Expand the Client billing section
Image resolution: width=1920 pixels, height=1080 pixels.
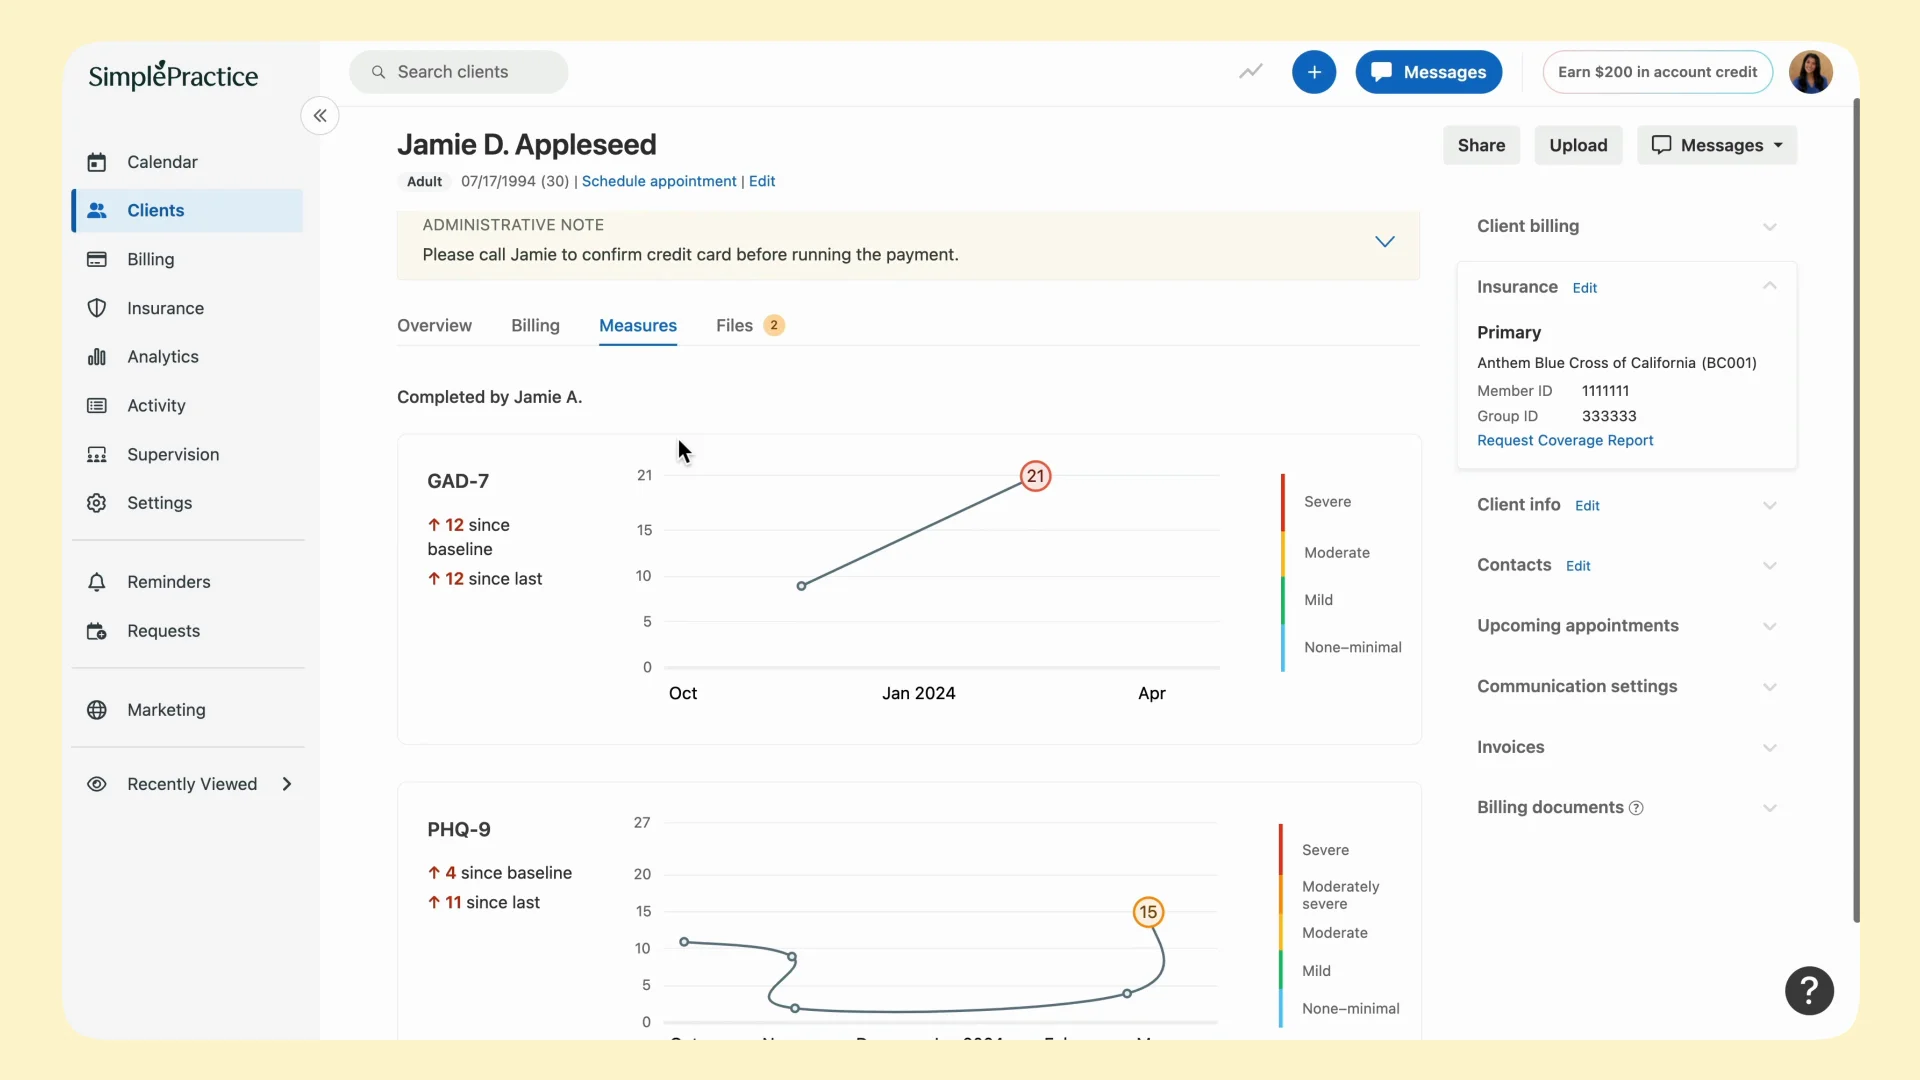tap(1769, 227)
